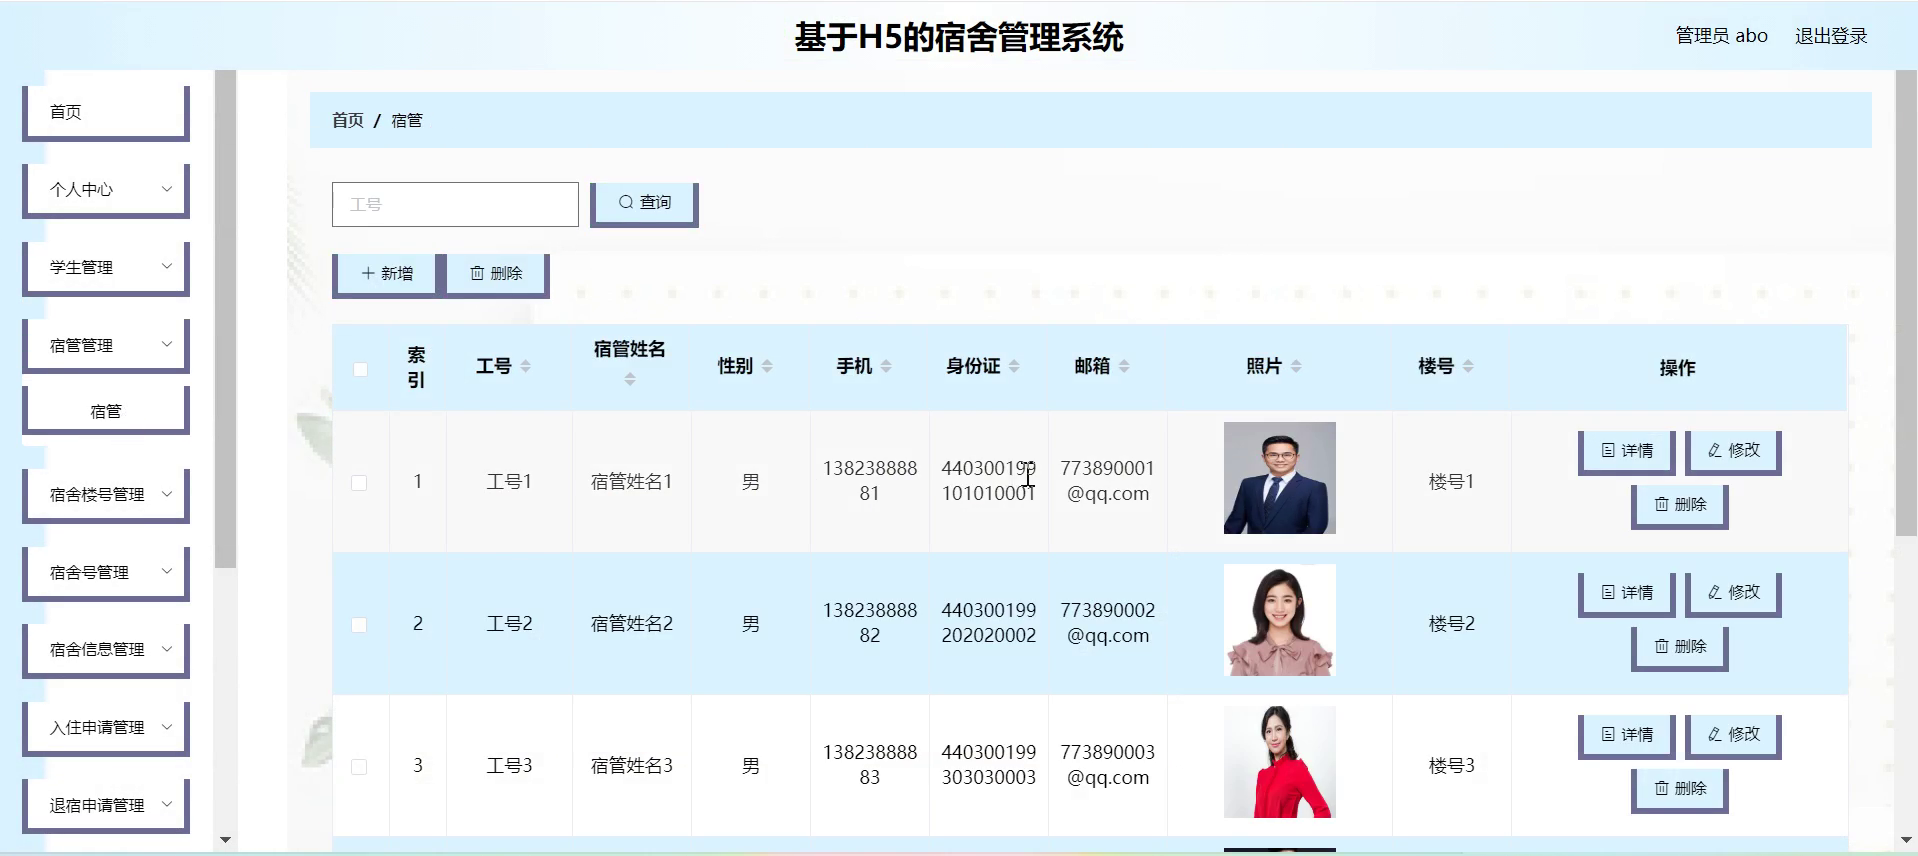
Task: Expand 入住申请管理 menu
Action: [x=106, y=727]
